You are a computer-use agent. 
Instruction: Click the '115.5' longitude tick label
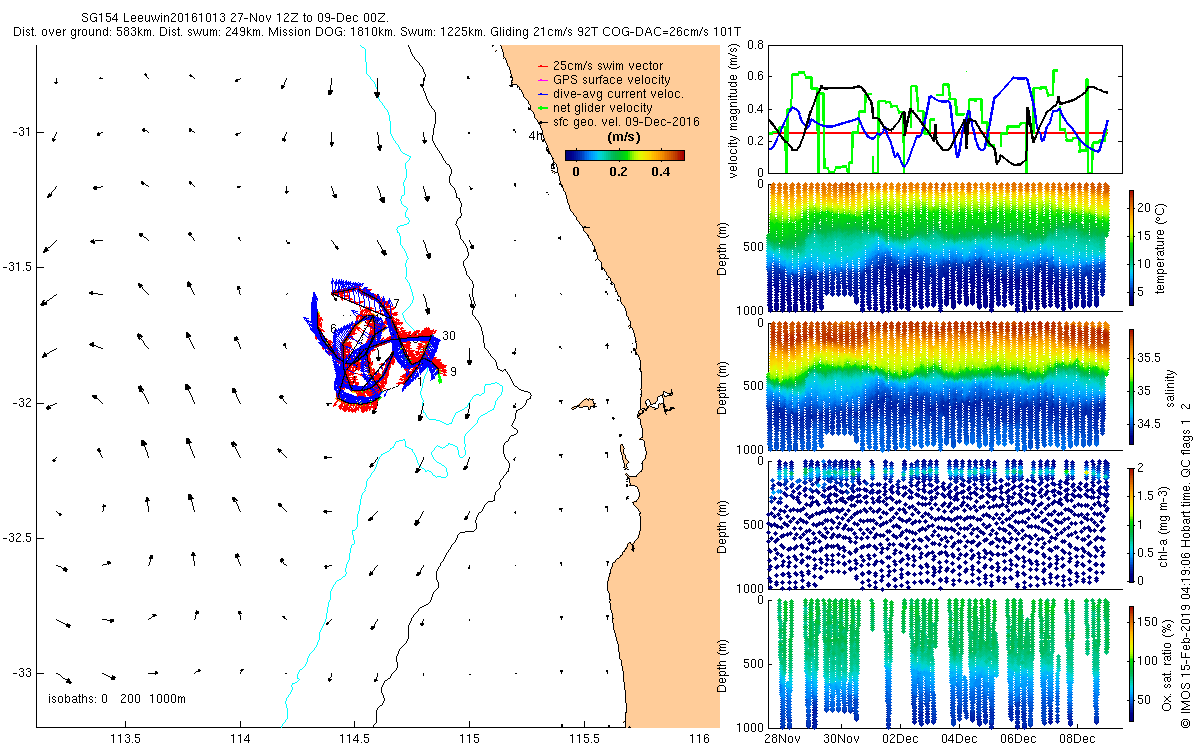coord(582,738)
